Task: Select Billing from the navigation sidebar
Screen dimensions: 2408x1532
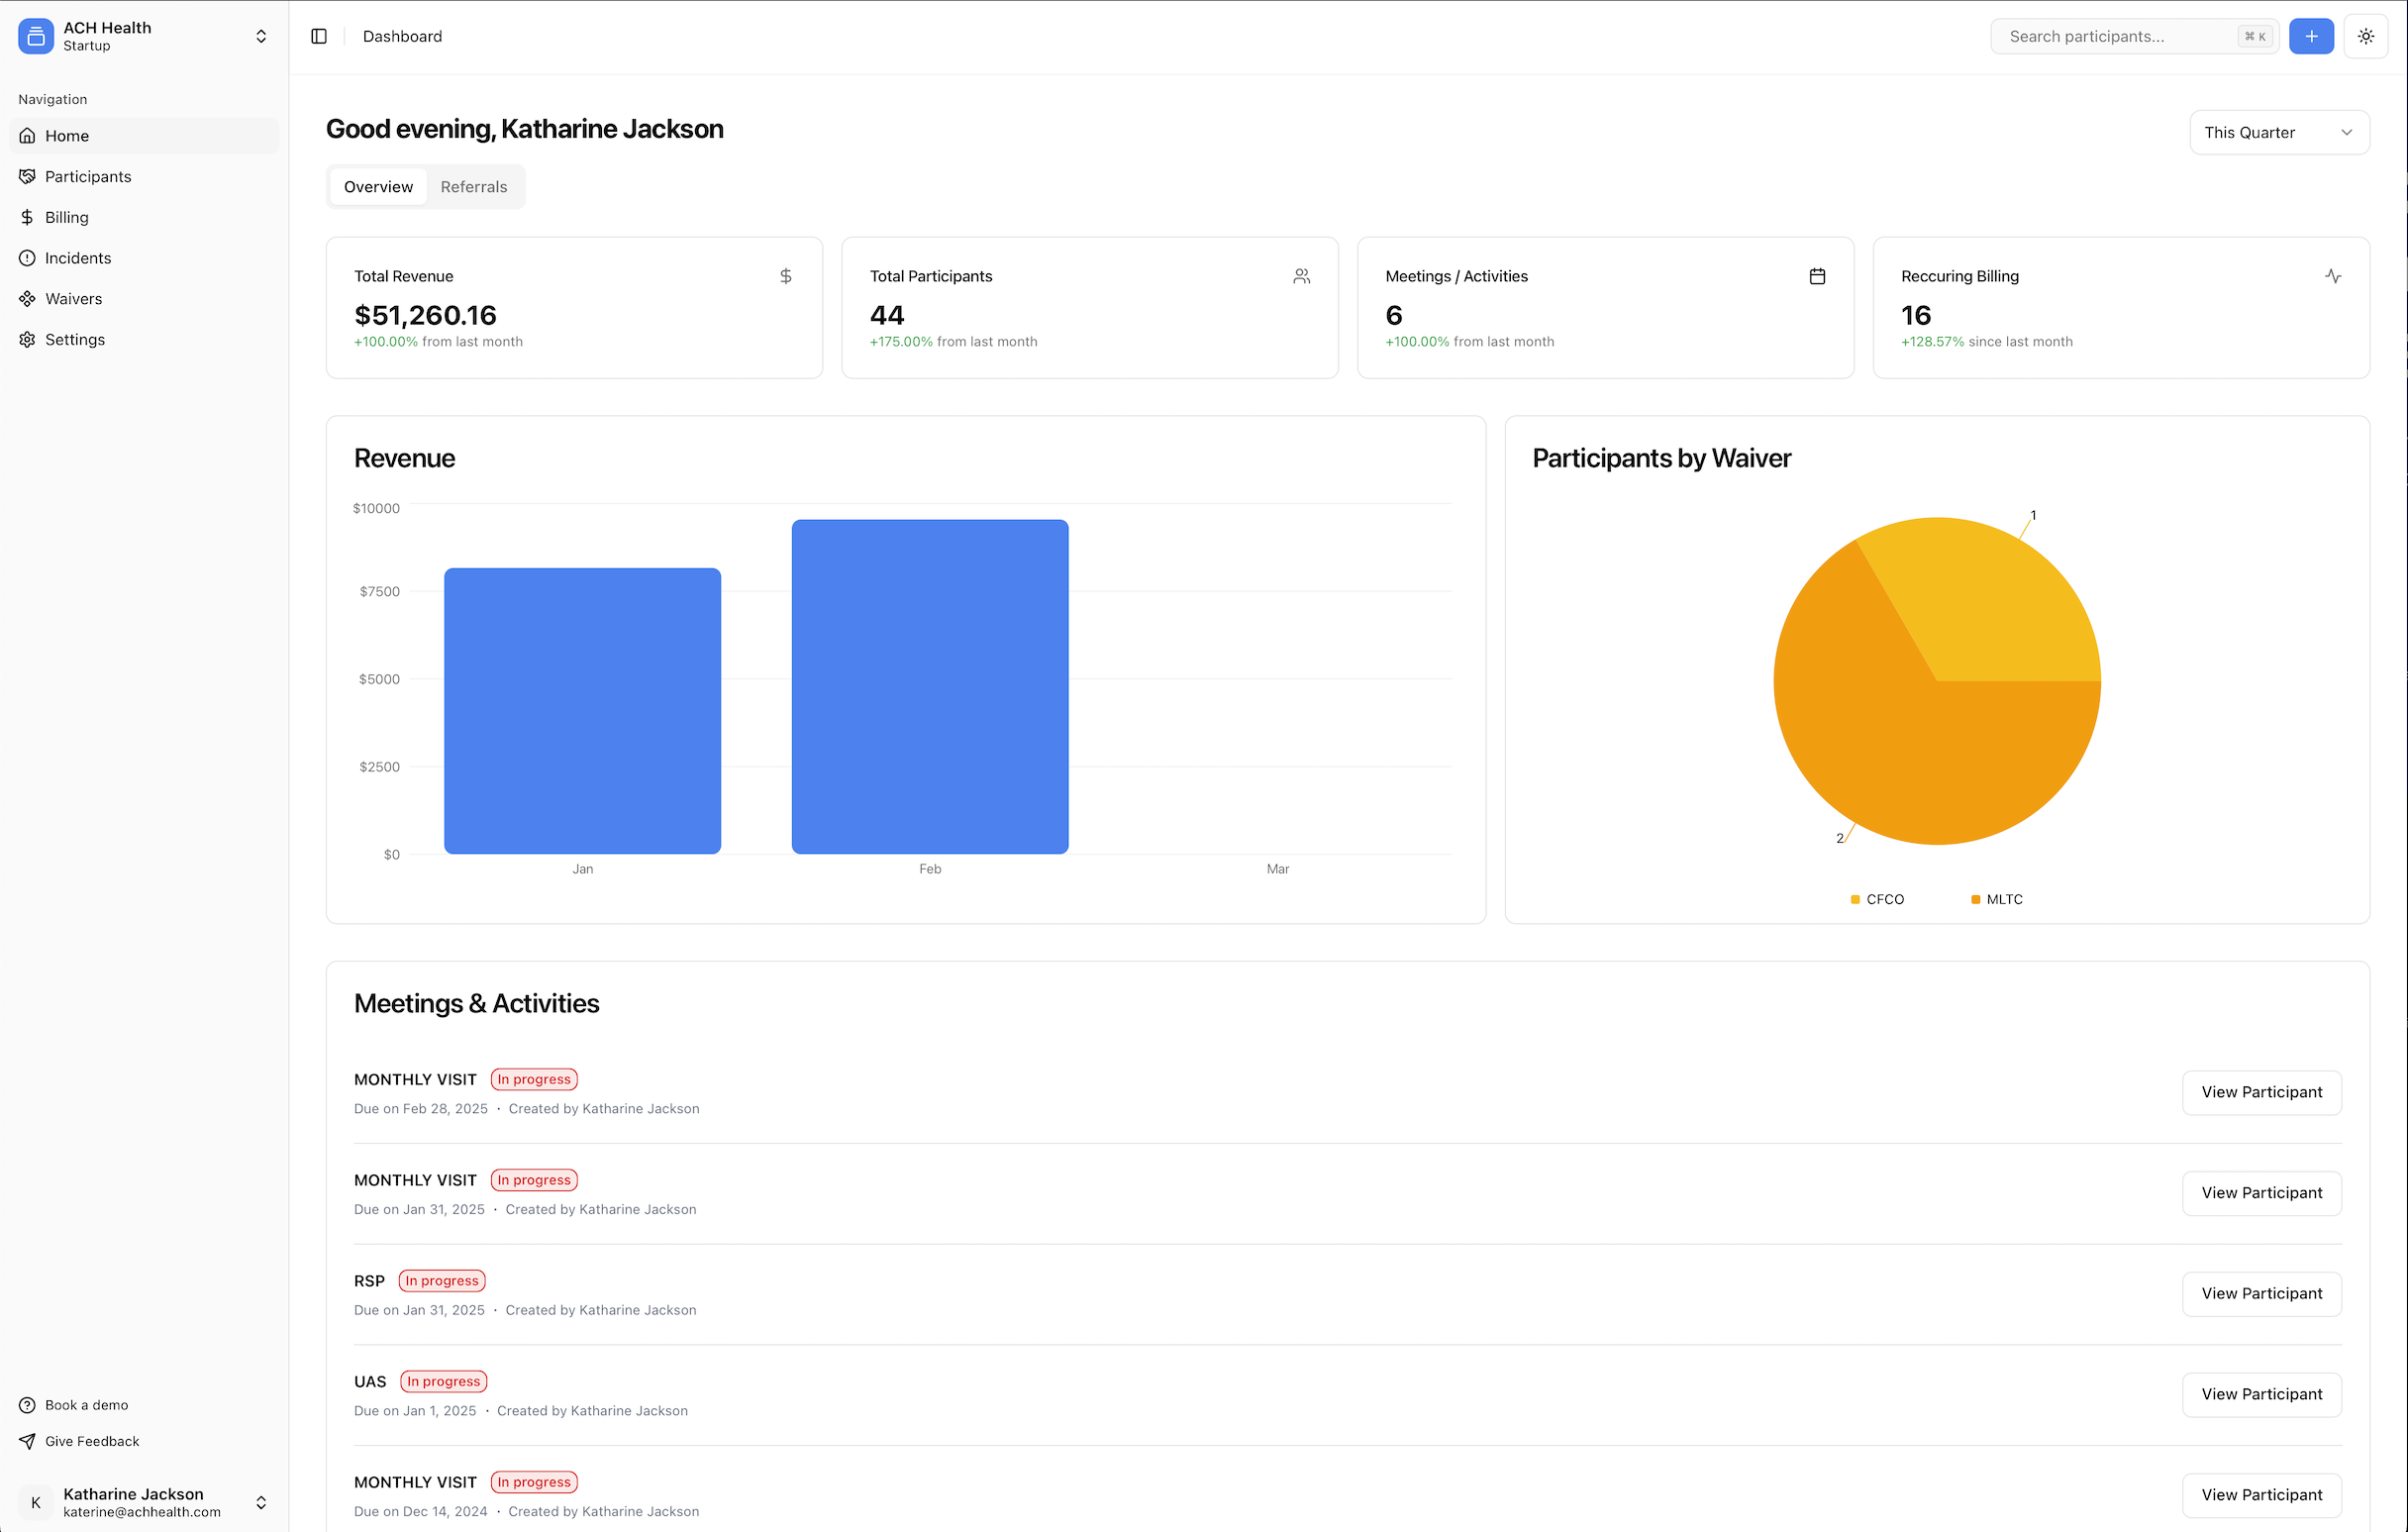Action: tap(66, 217)
